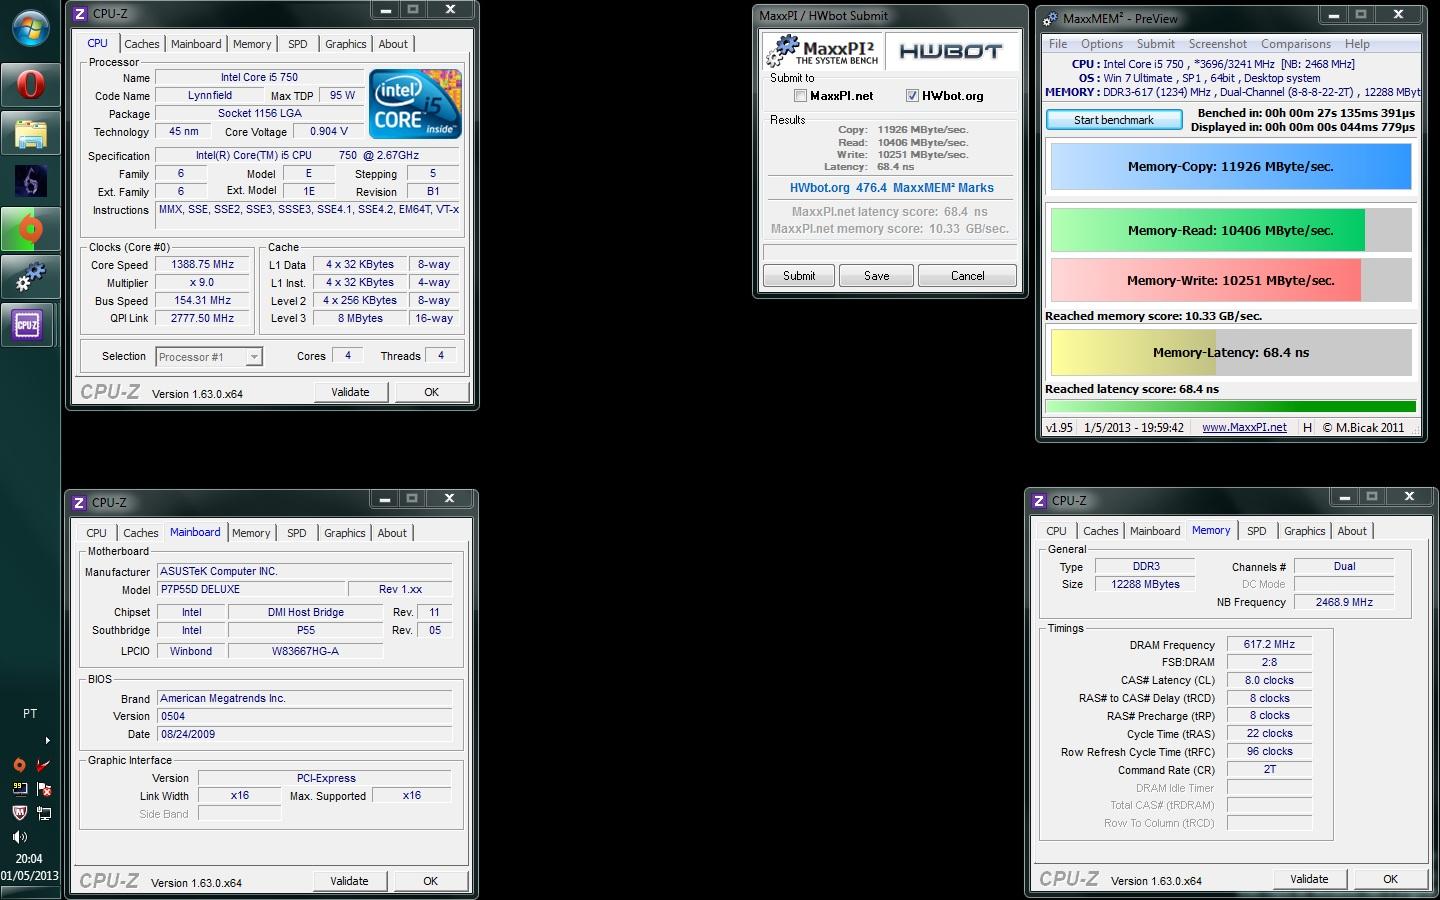Launch the Resident Evil 6 taskbar icon
This screenshot has height=900, width=1440.
[x=30, y=181]
